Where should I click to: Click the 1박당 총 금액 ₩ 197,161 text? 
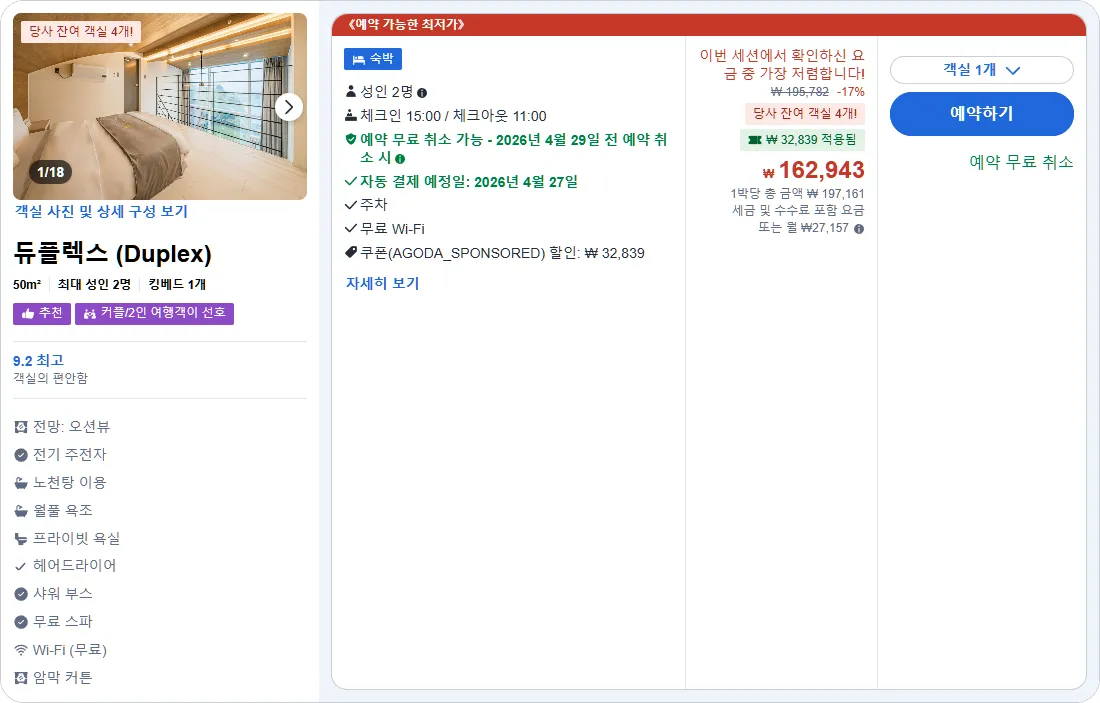tap(798, 194)
